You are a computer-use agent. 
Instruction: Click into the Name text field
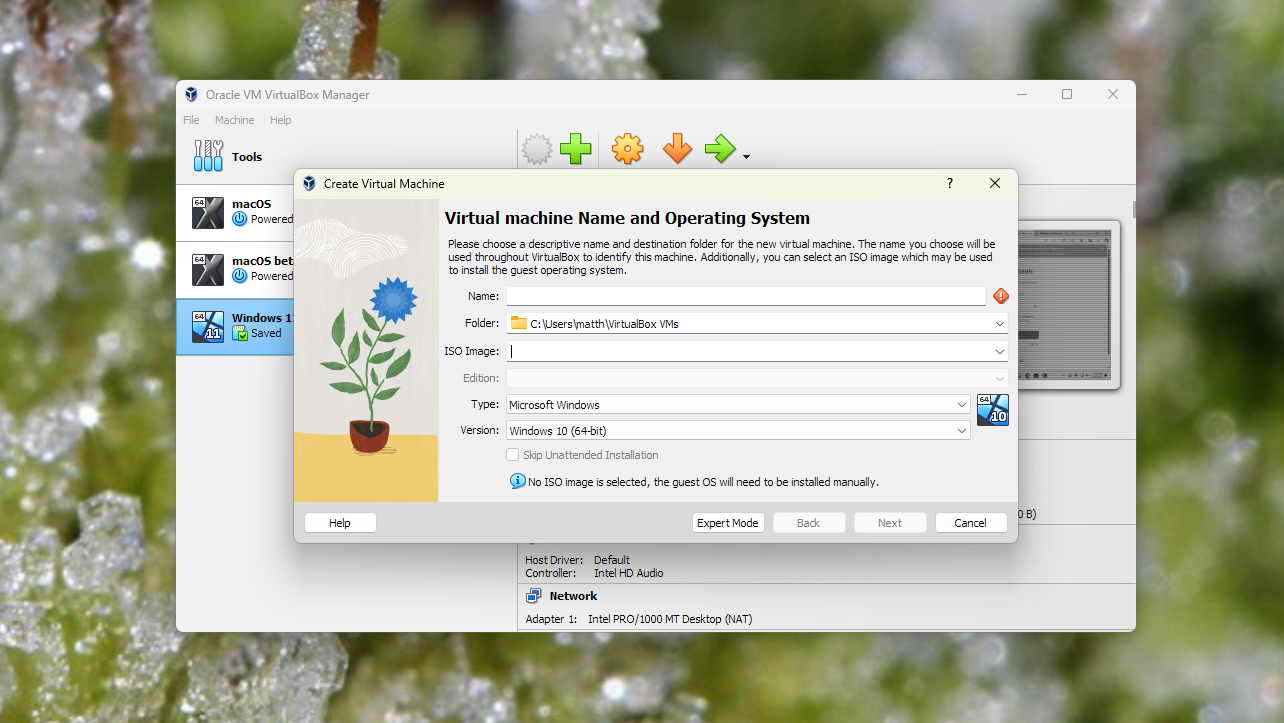[746, 296]
